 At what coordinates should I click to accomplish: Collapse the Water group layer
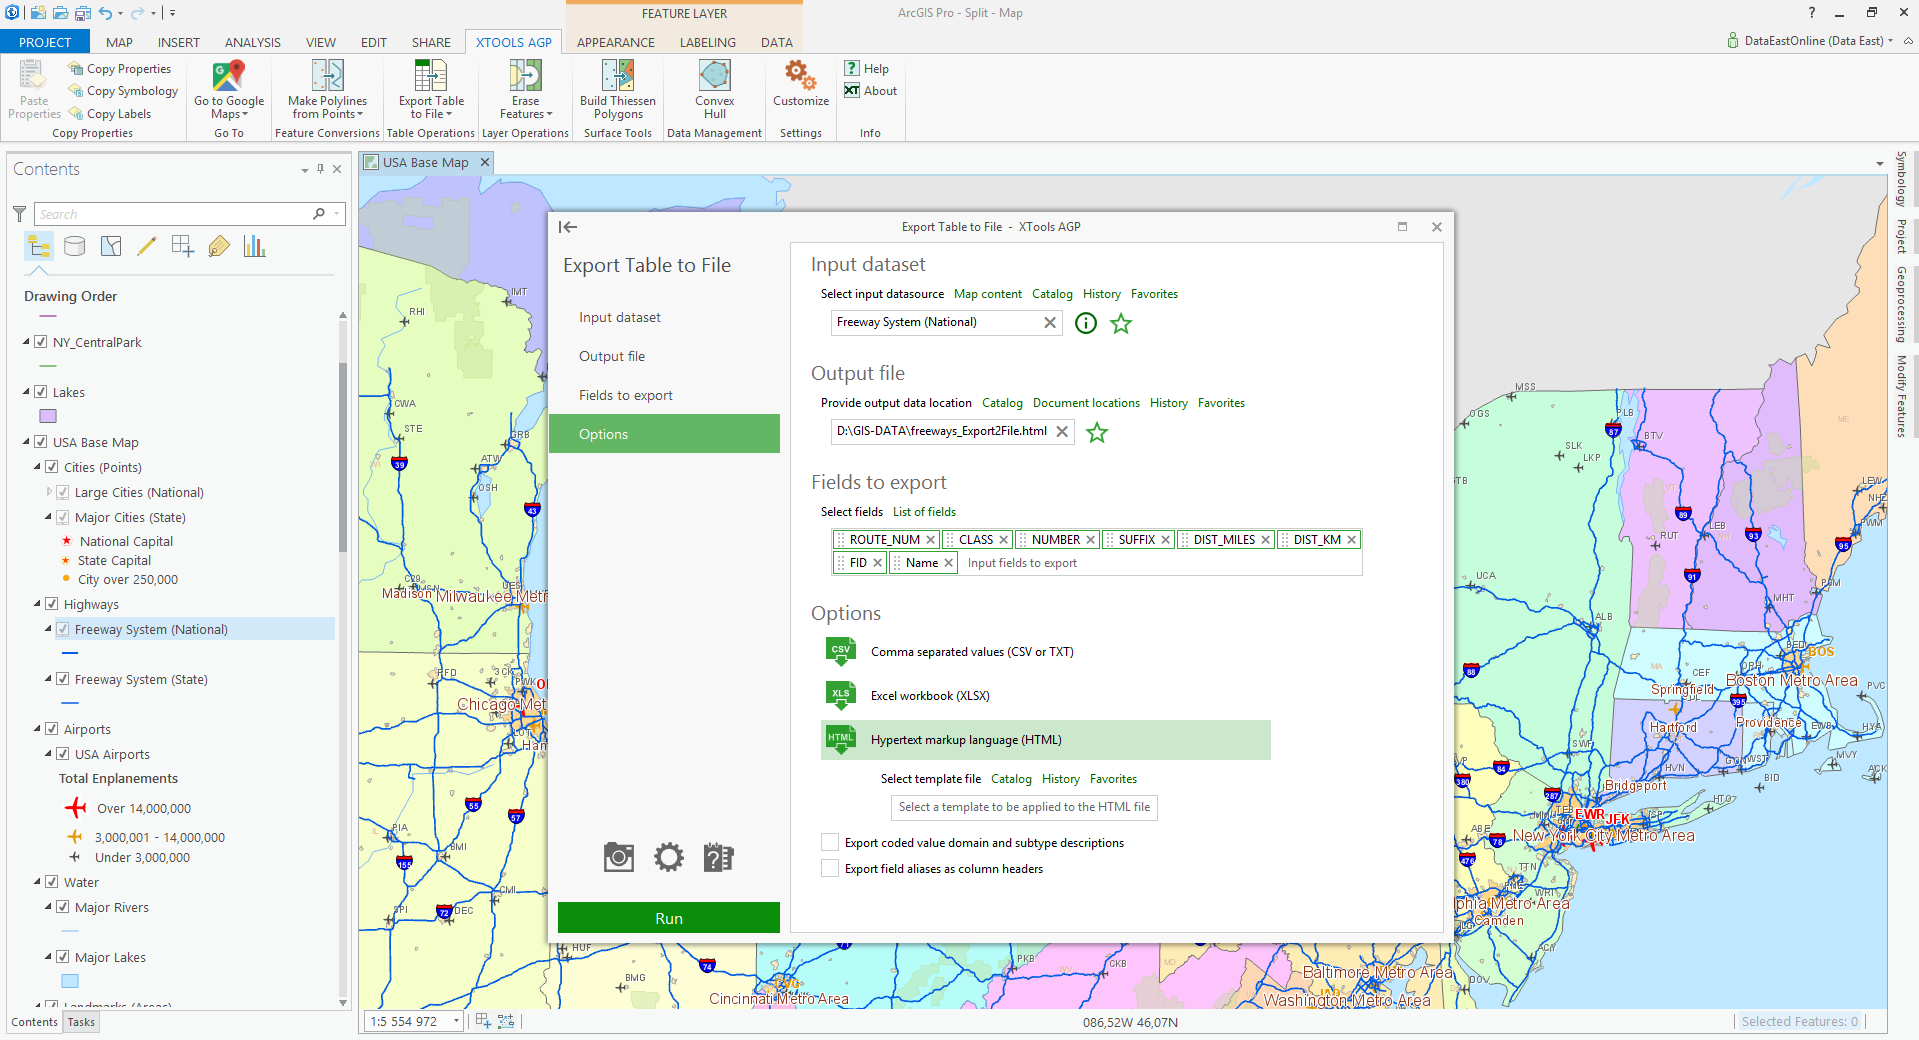[x=37, y=882]
